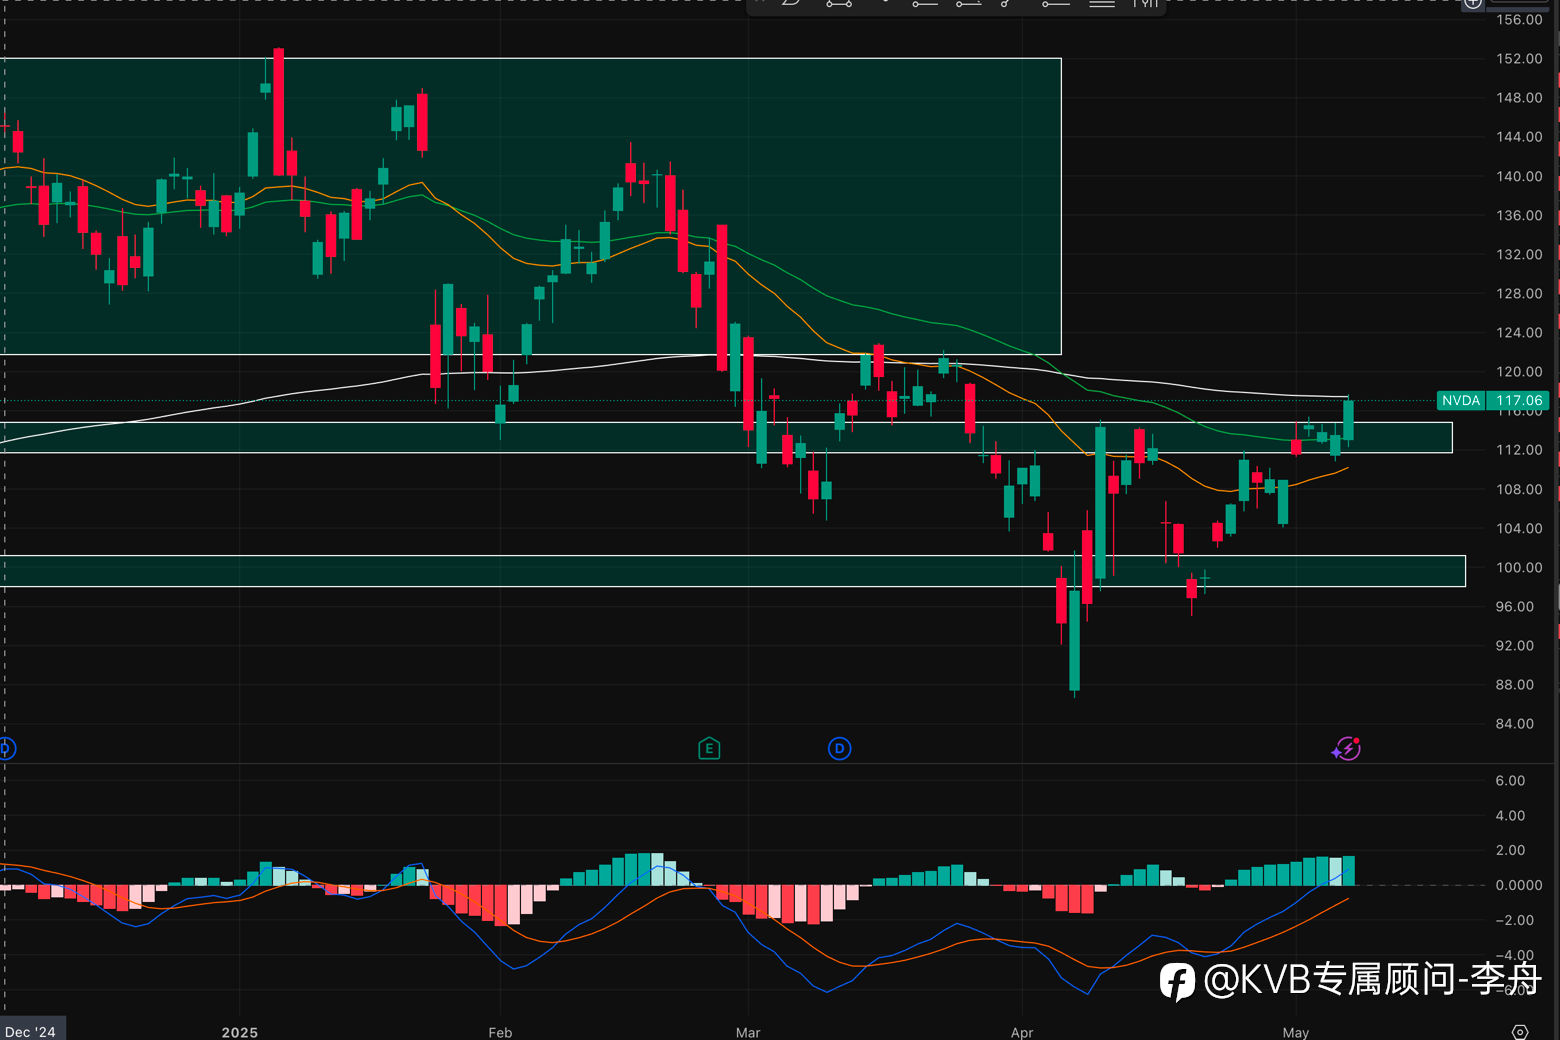Screen dimensions: 1560x1040
Task: Click the 2025 label on time axis
Action: (x=240, y=1032)
